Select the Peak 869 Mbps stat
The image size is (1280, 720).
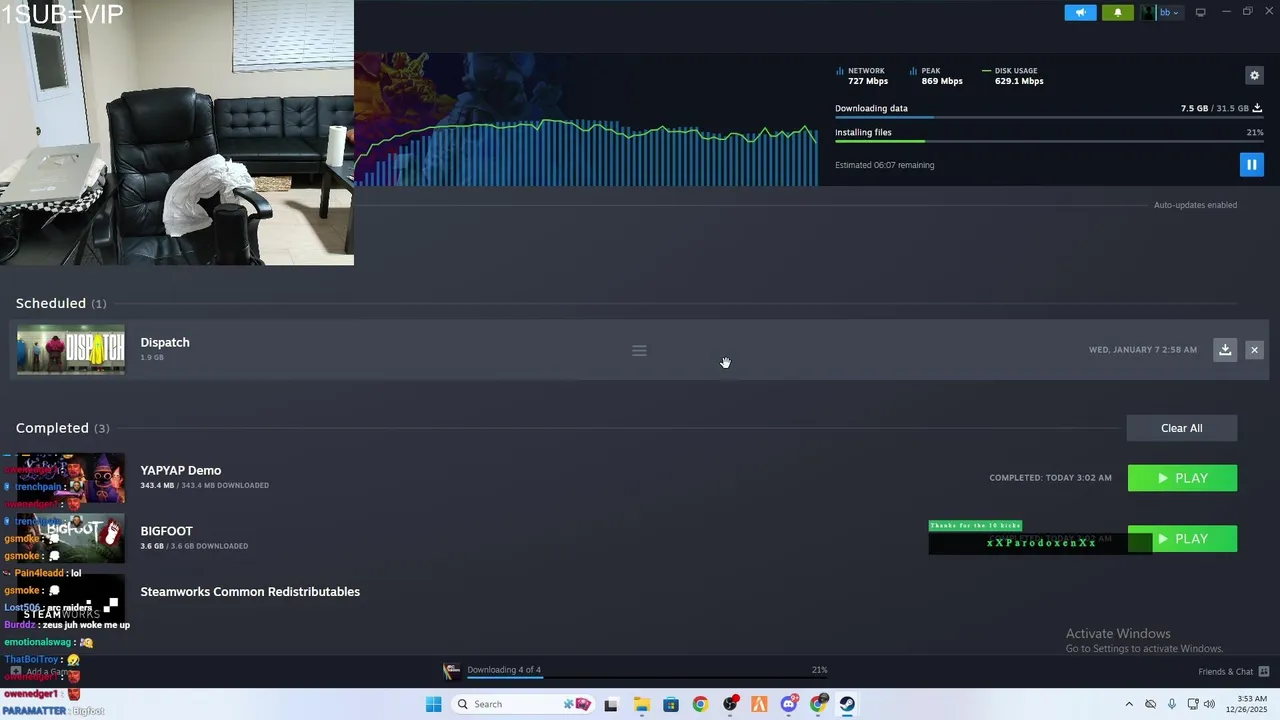tap(937, 76)
